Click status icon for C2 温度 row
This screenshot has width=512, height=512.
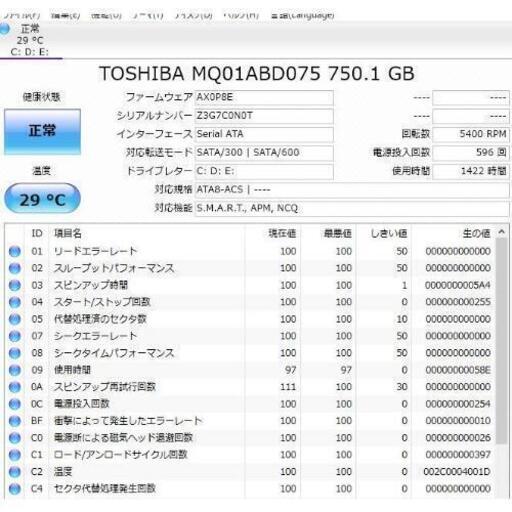(15, 472)
